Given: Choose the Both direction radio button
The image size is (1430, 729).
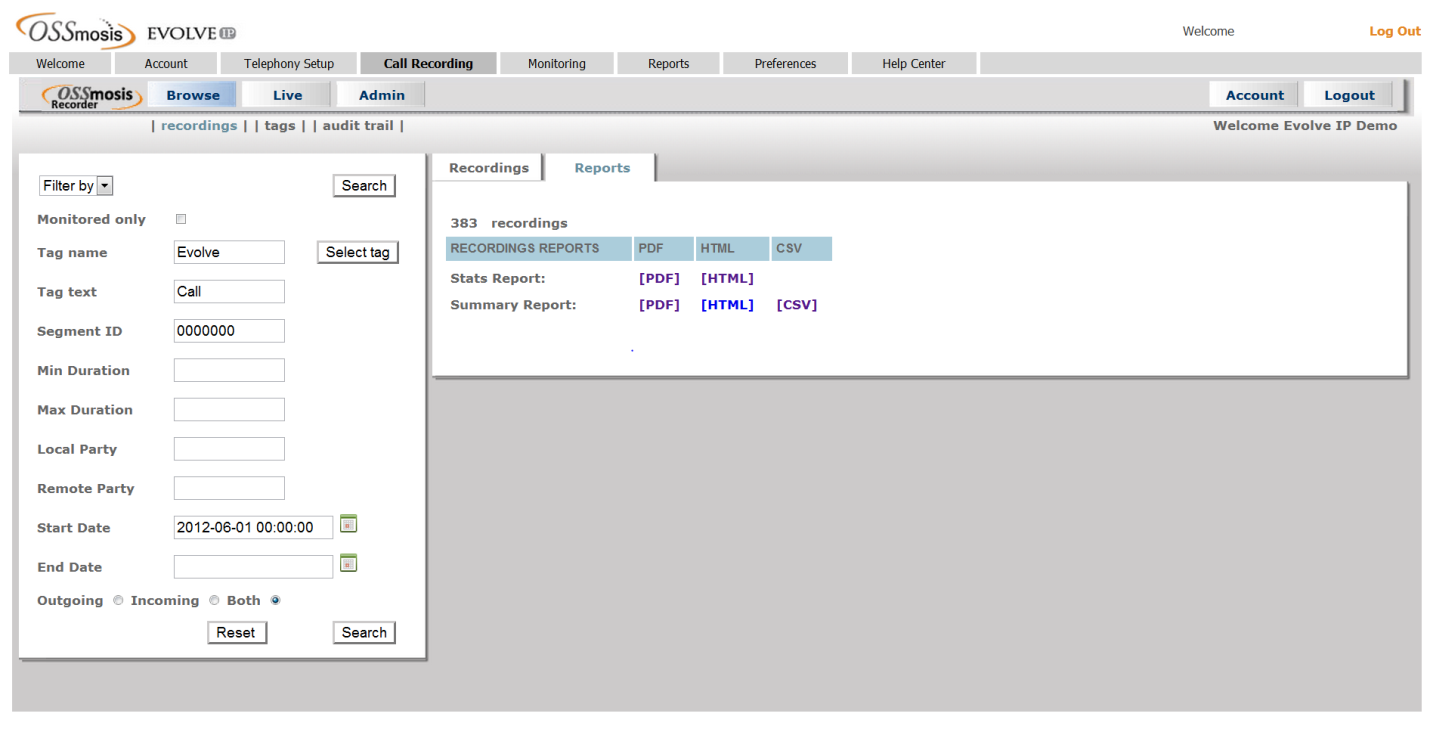Looking at the screenshot, I should pyautogui.click(x=276, y=601).
